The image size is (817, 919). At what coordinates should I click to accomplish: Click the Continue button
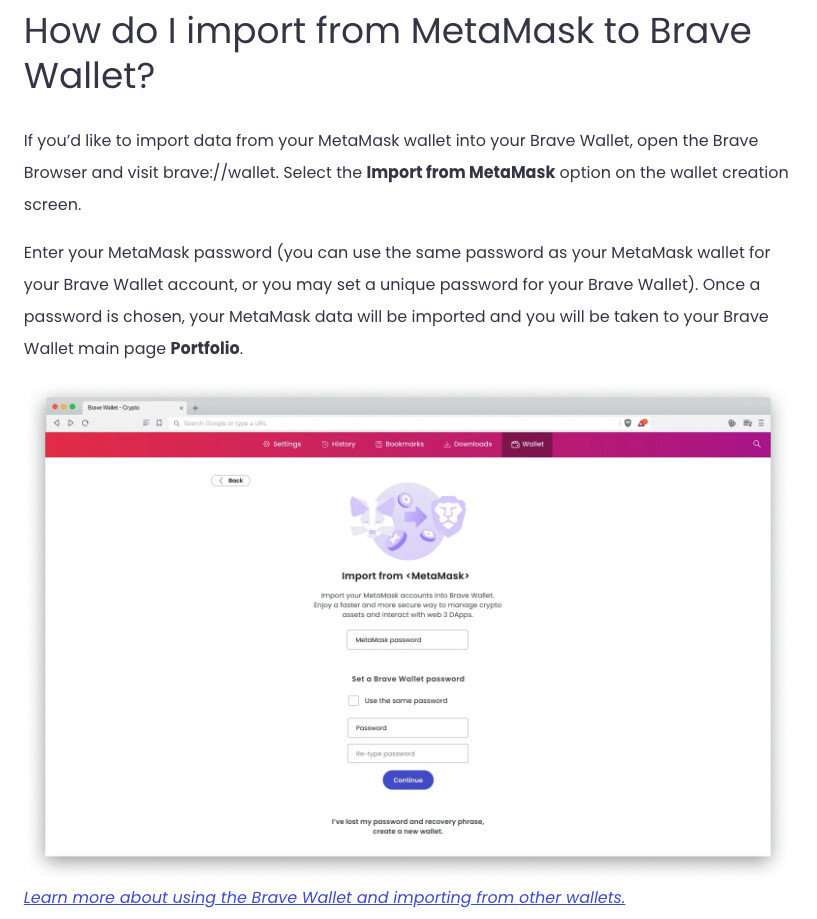click(408, 780)
